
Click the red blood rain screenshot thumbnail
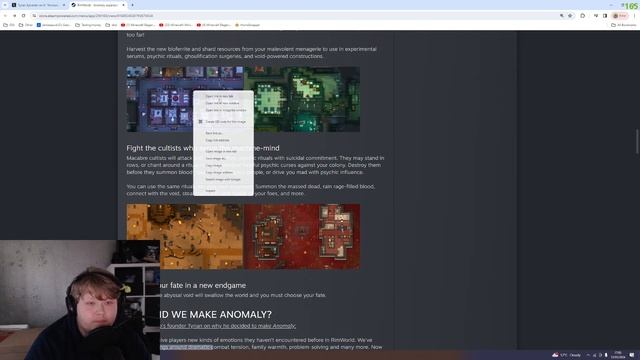[x=302, y=236]
